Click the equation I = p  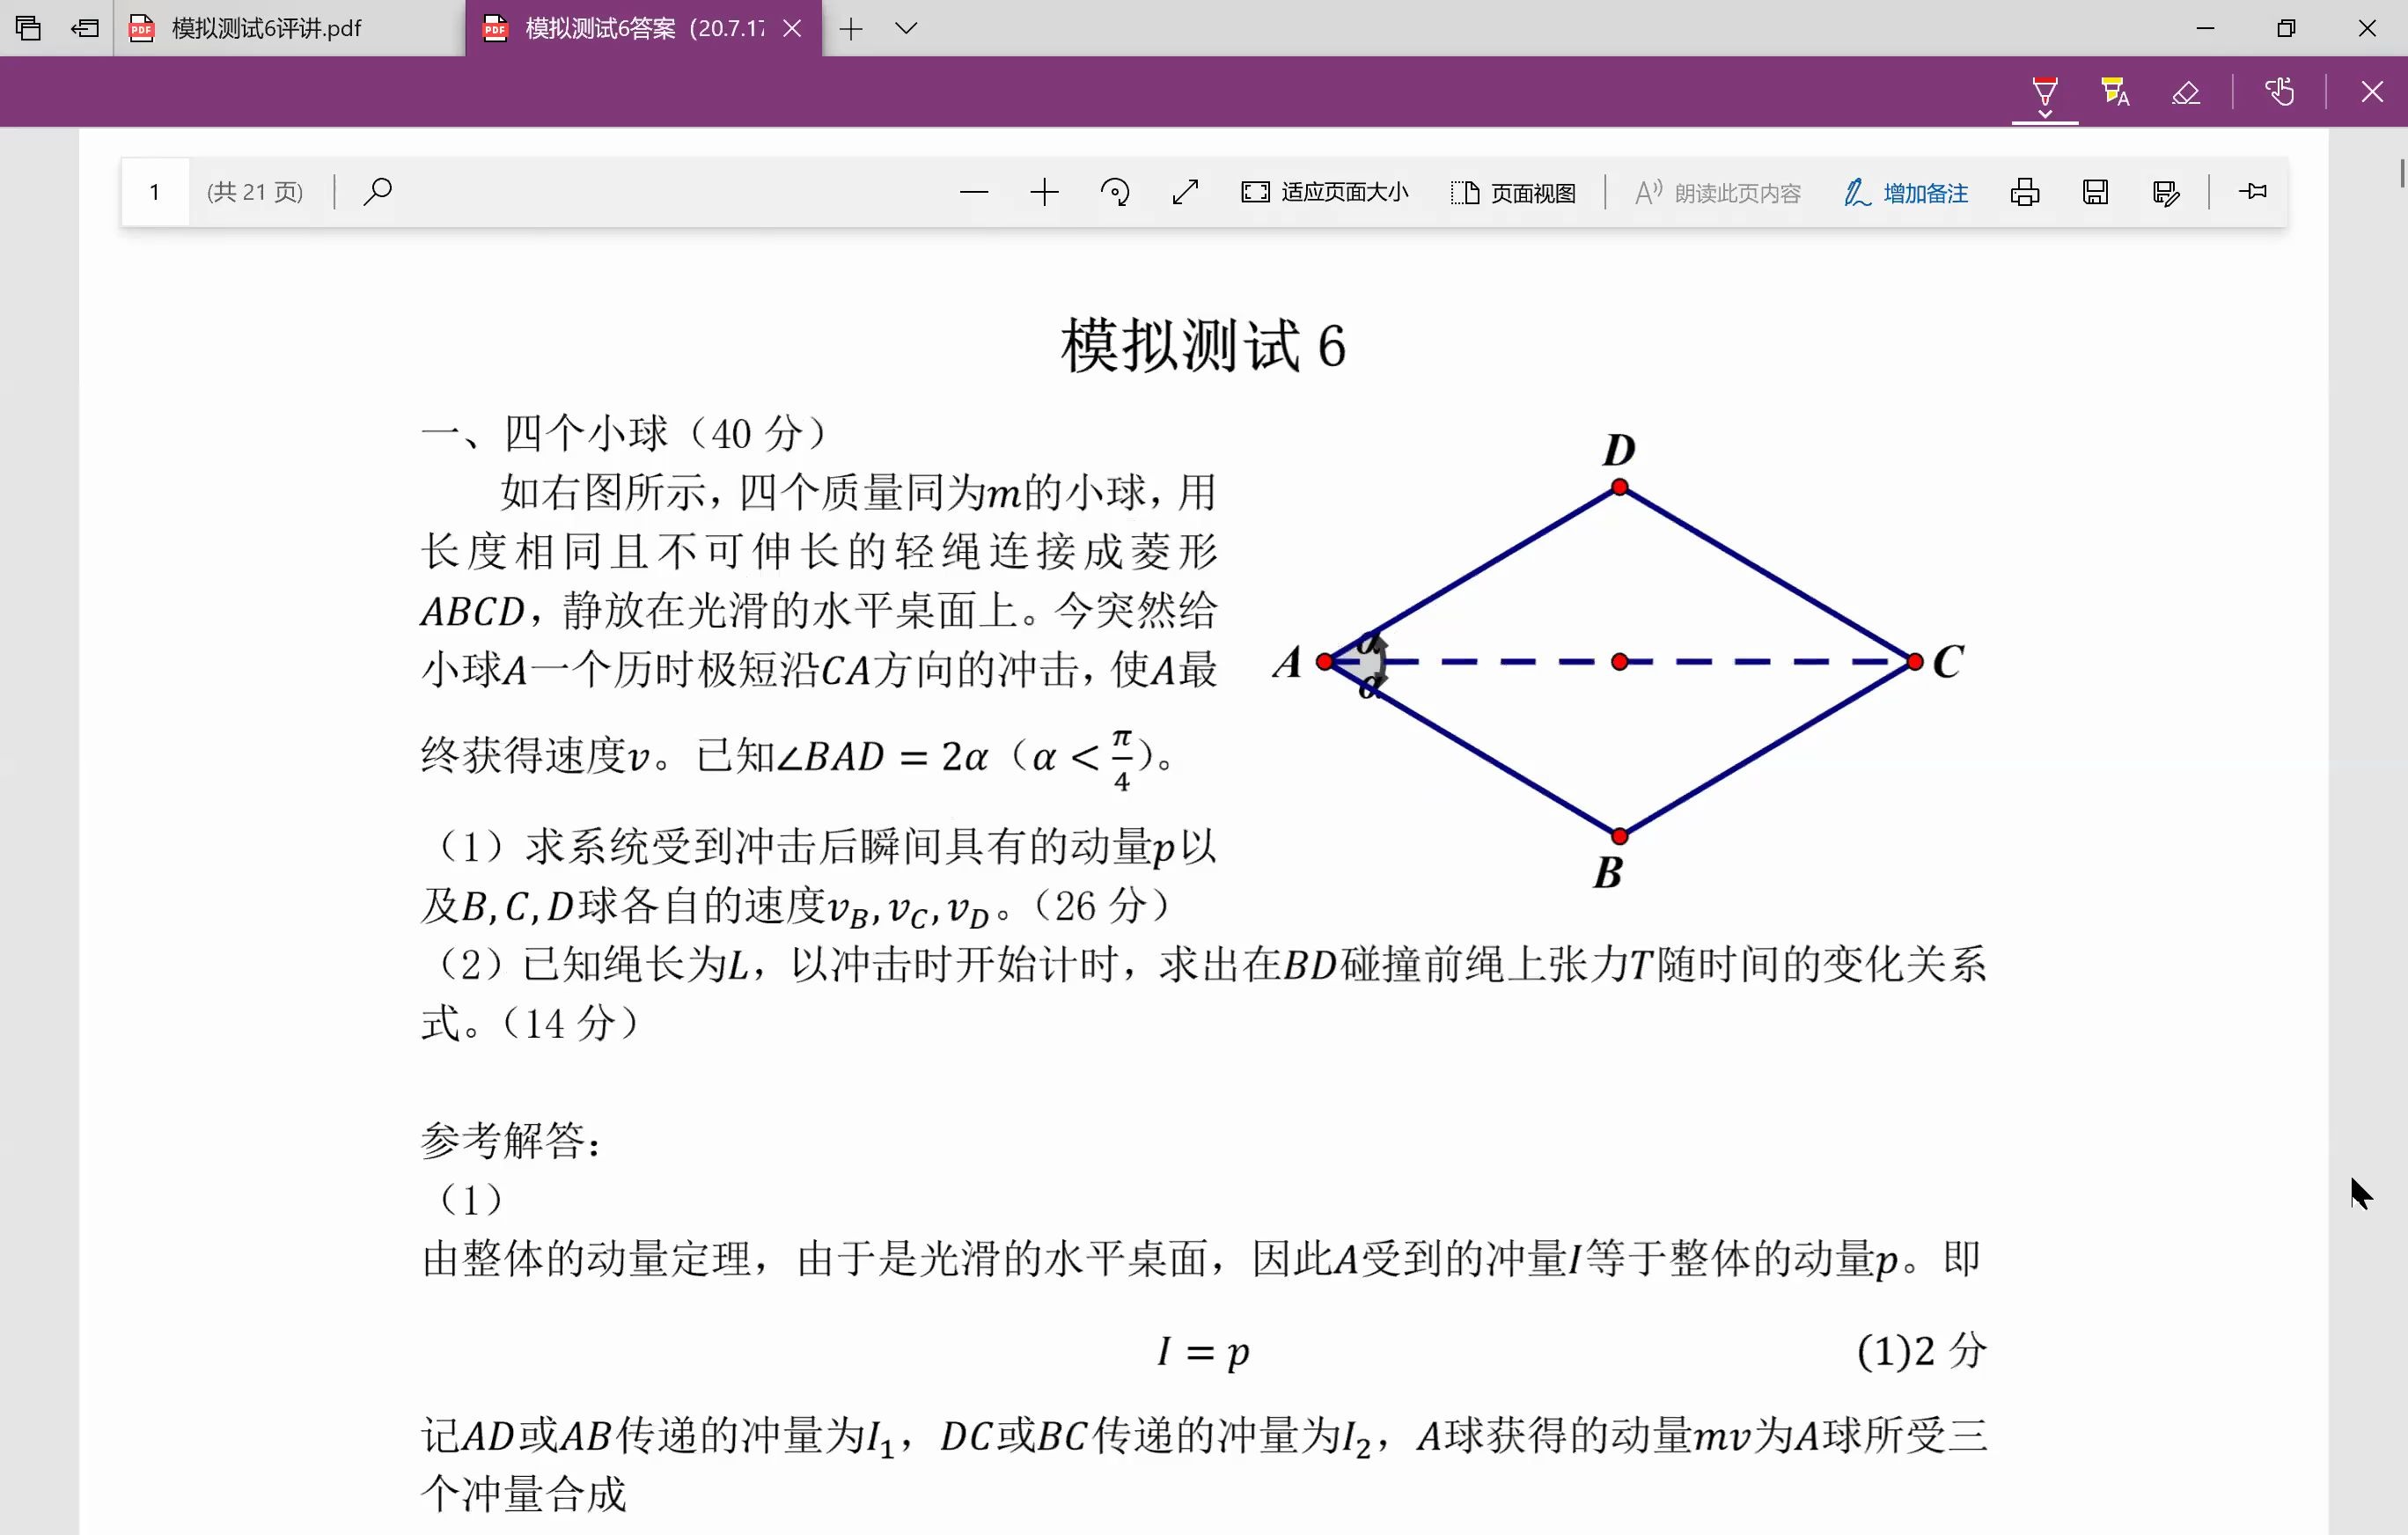1203,1351
